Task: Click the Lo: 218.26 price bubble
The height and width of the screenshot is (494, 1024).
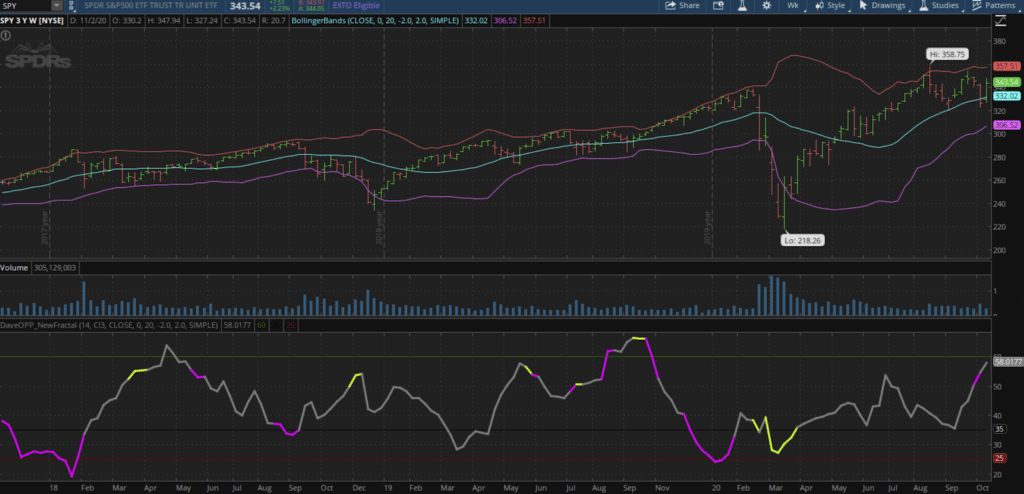Action: tap(804, 240)
